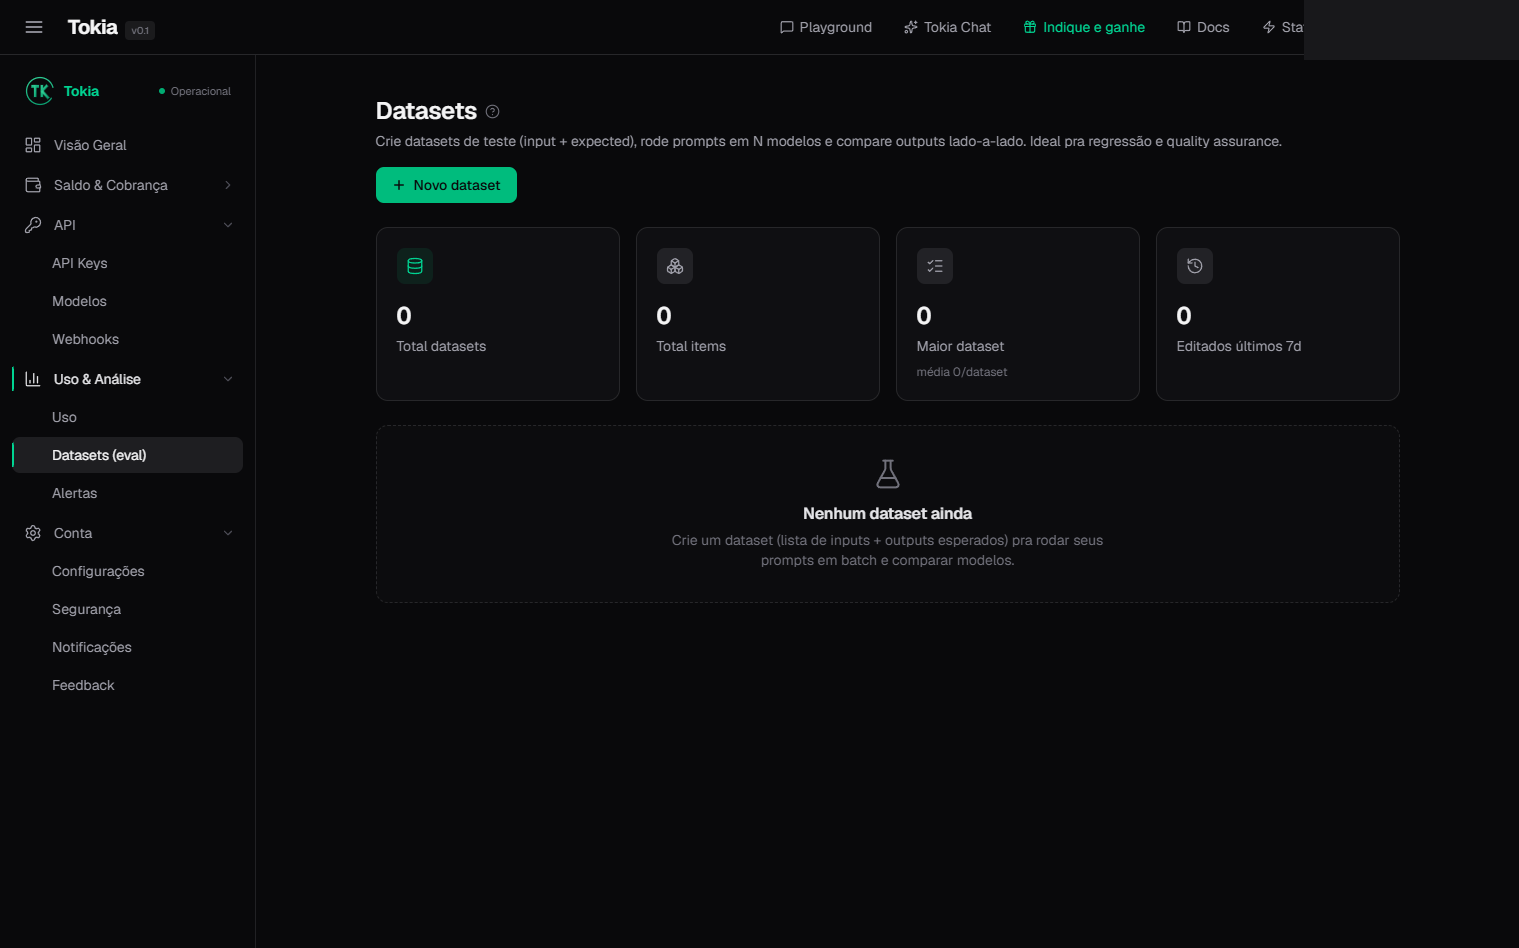The width and height of the screenshot is (1519, 948).
Task: Click the Tokia brand name in header
Action: click(x=92, y=27)
